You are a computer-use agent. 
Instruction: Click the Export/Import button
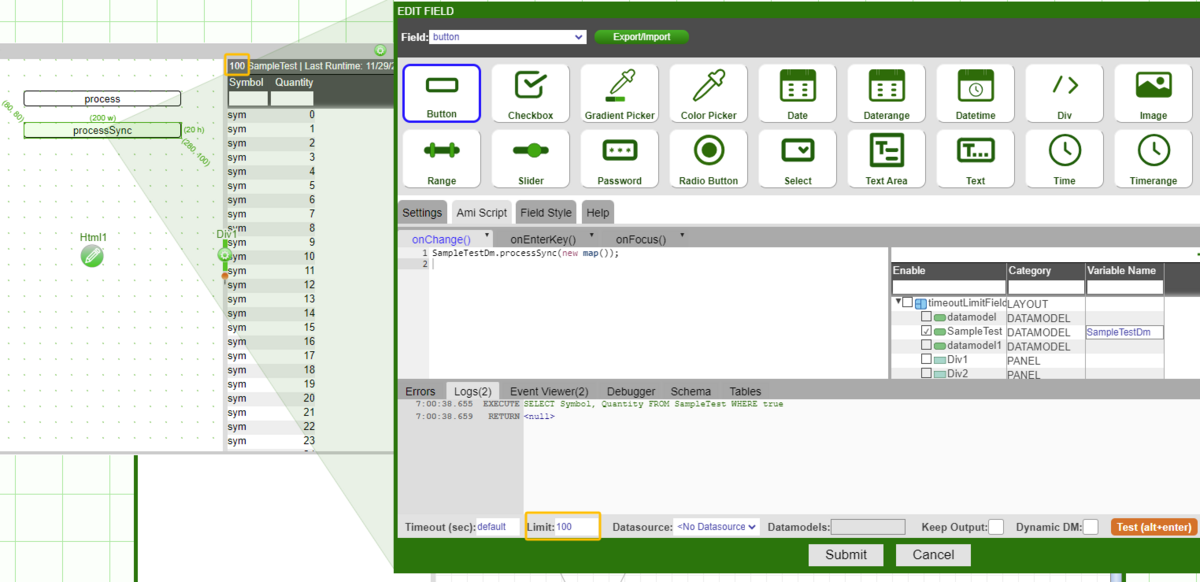click(641, 36)
